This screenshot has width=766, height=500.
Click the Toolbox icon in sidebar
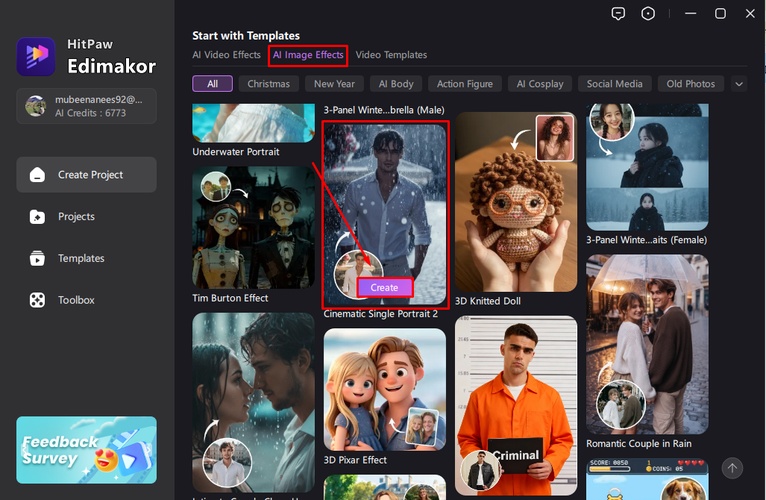coord(37,300)
